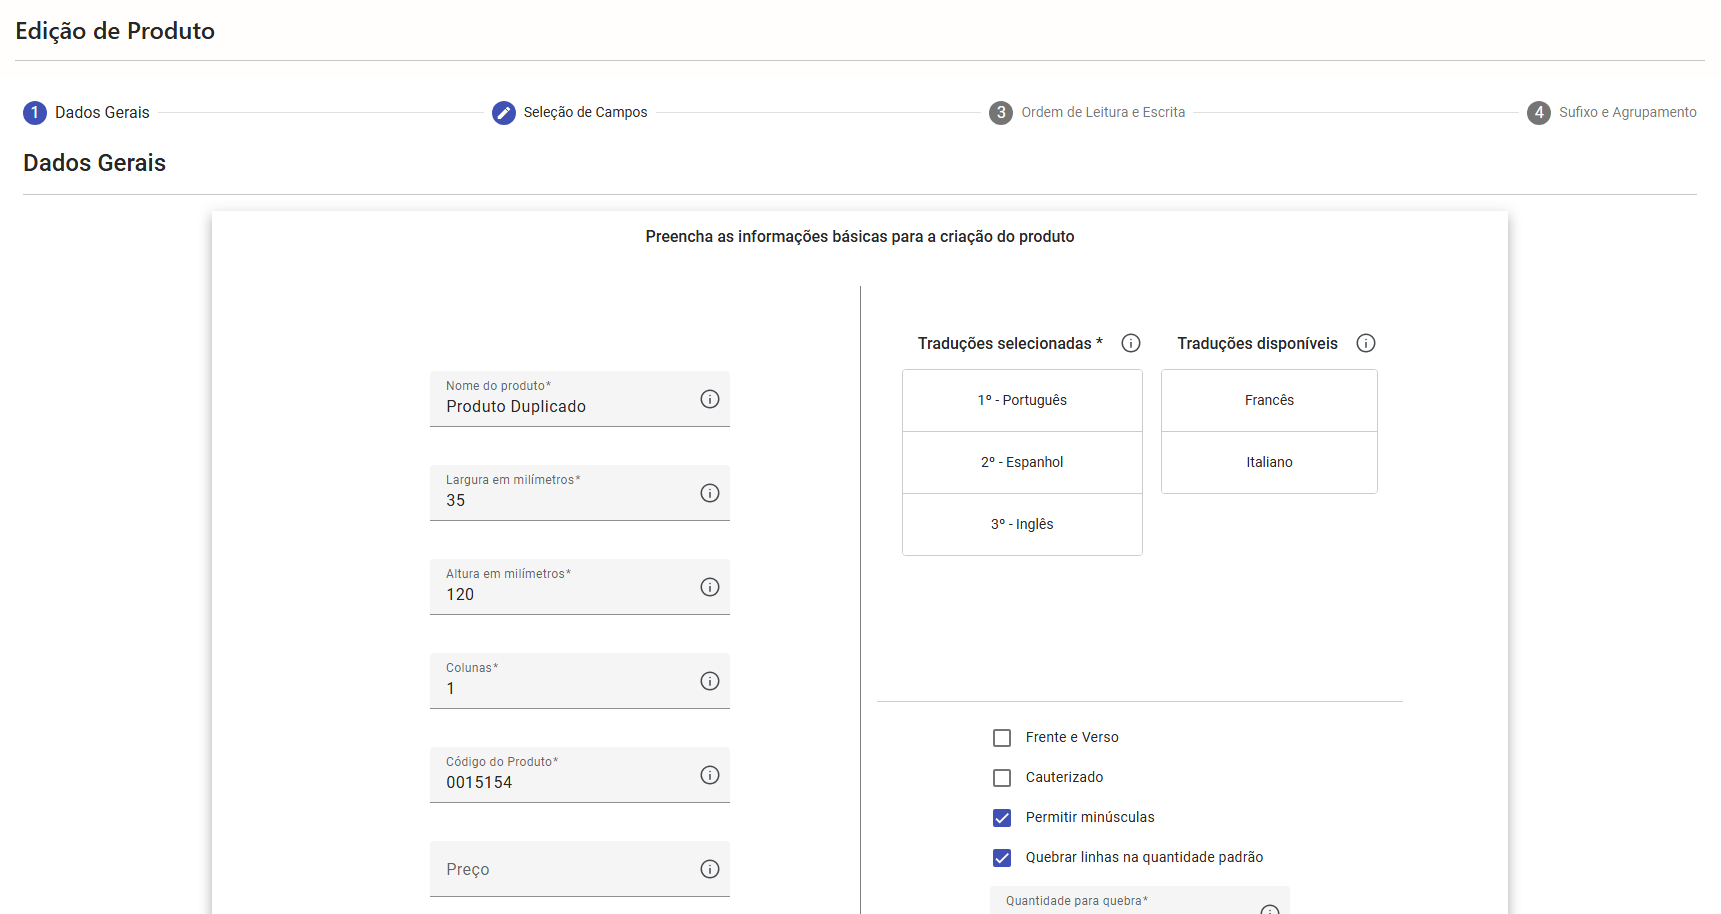This screenshot has height=914, width=1721.
Task: Click info icon in Colunas field
Action: pos(709,681)
